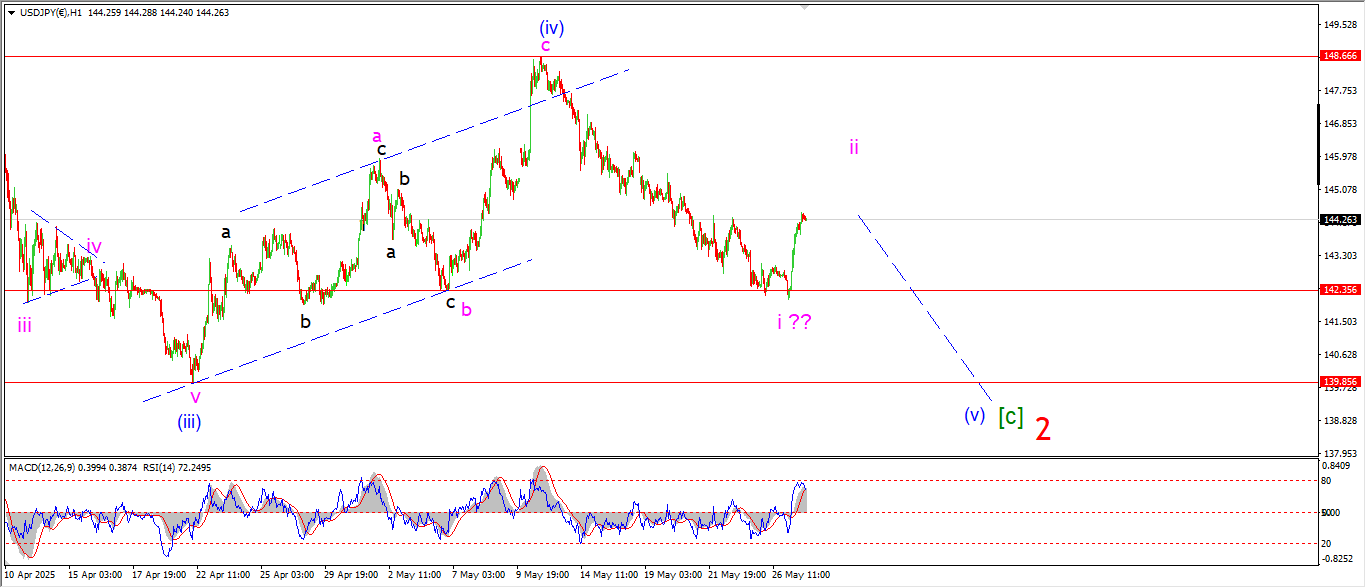Open the dropdown arrow beside USDJPY symbol
The image size is (1366, 588).
click(x=10, y=13)
